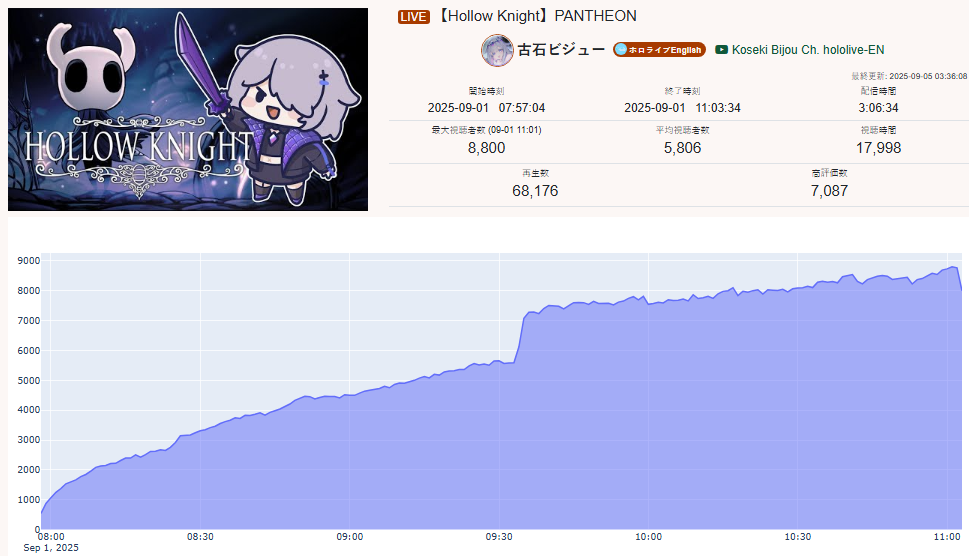
Task: Click the 9000 label on viewer axis
Action: [28, 261]
